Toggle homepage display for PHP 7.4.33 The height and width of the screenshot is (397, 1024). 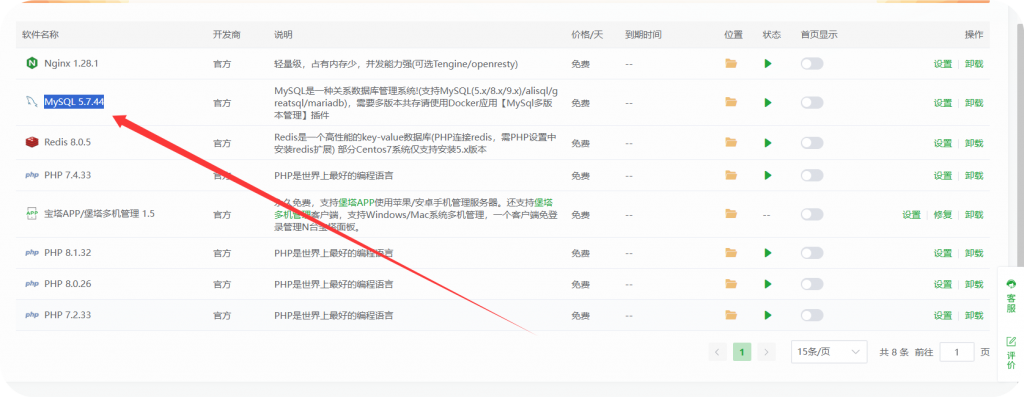812,175
